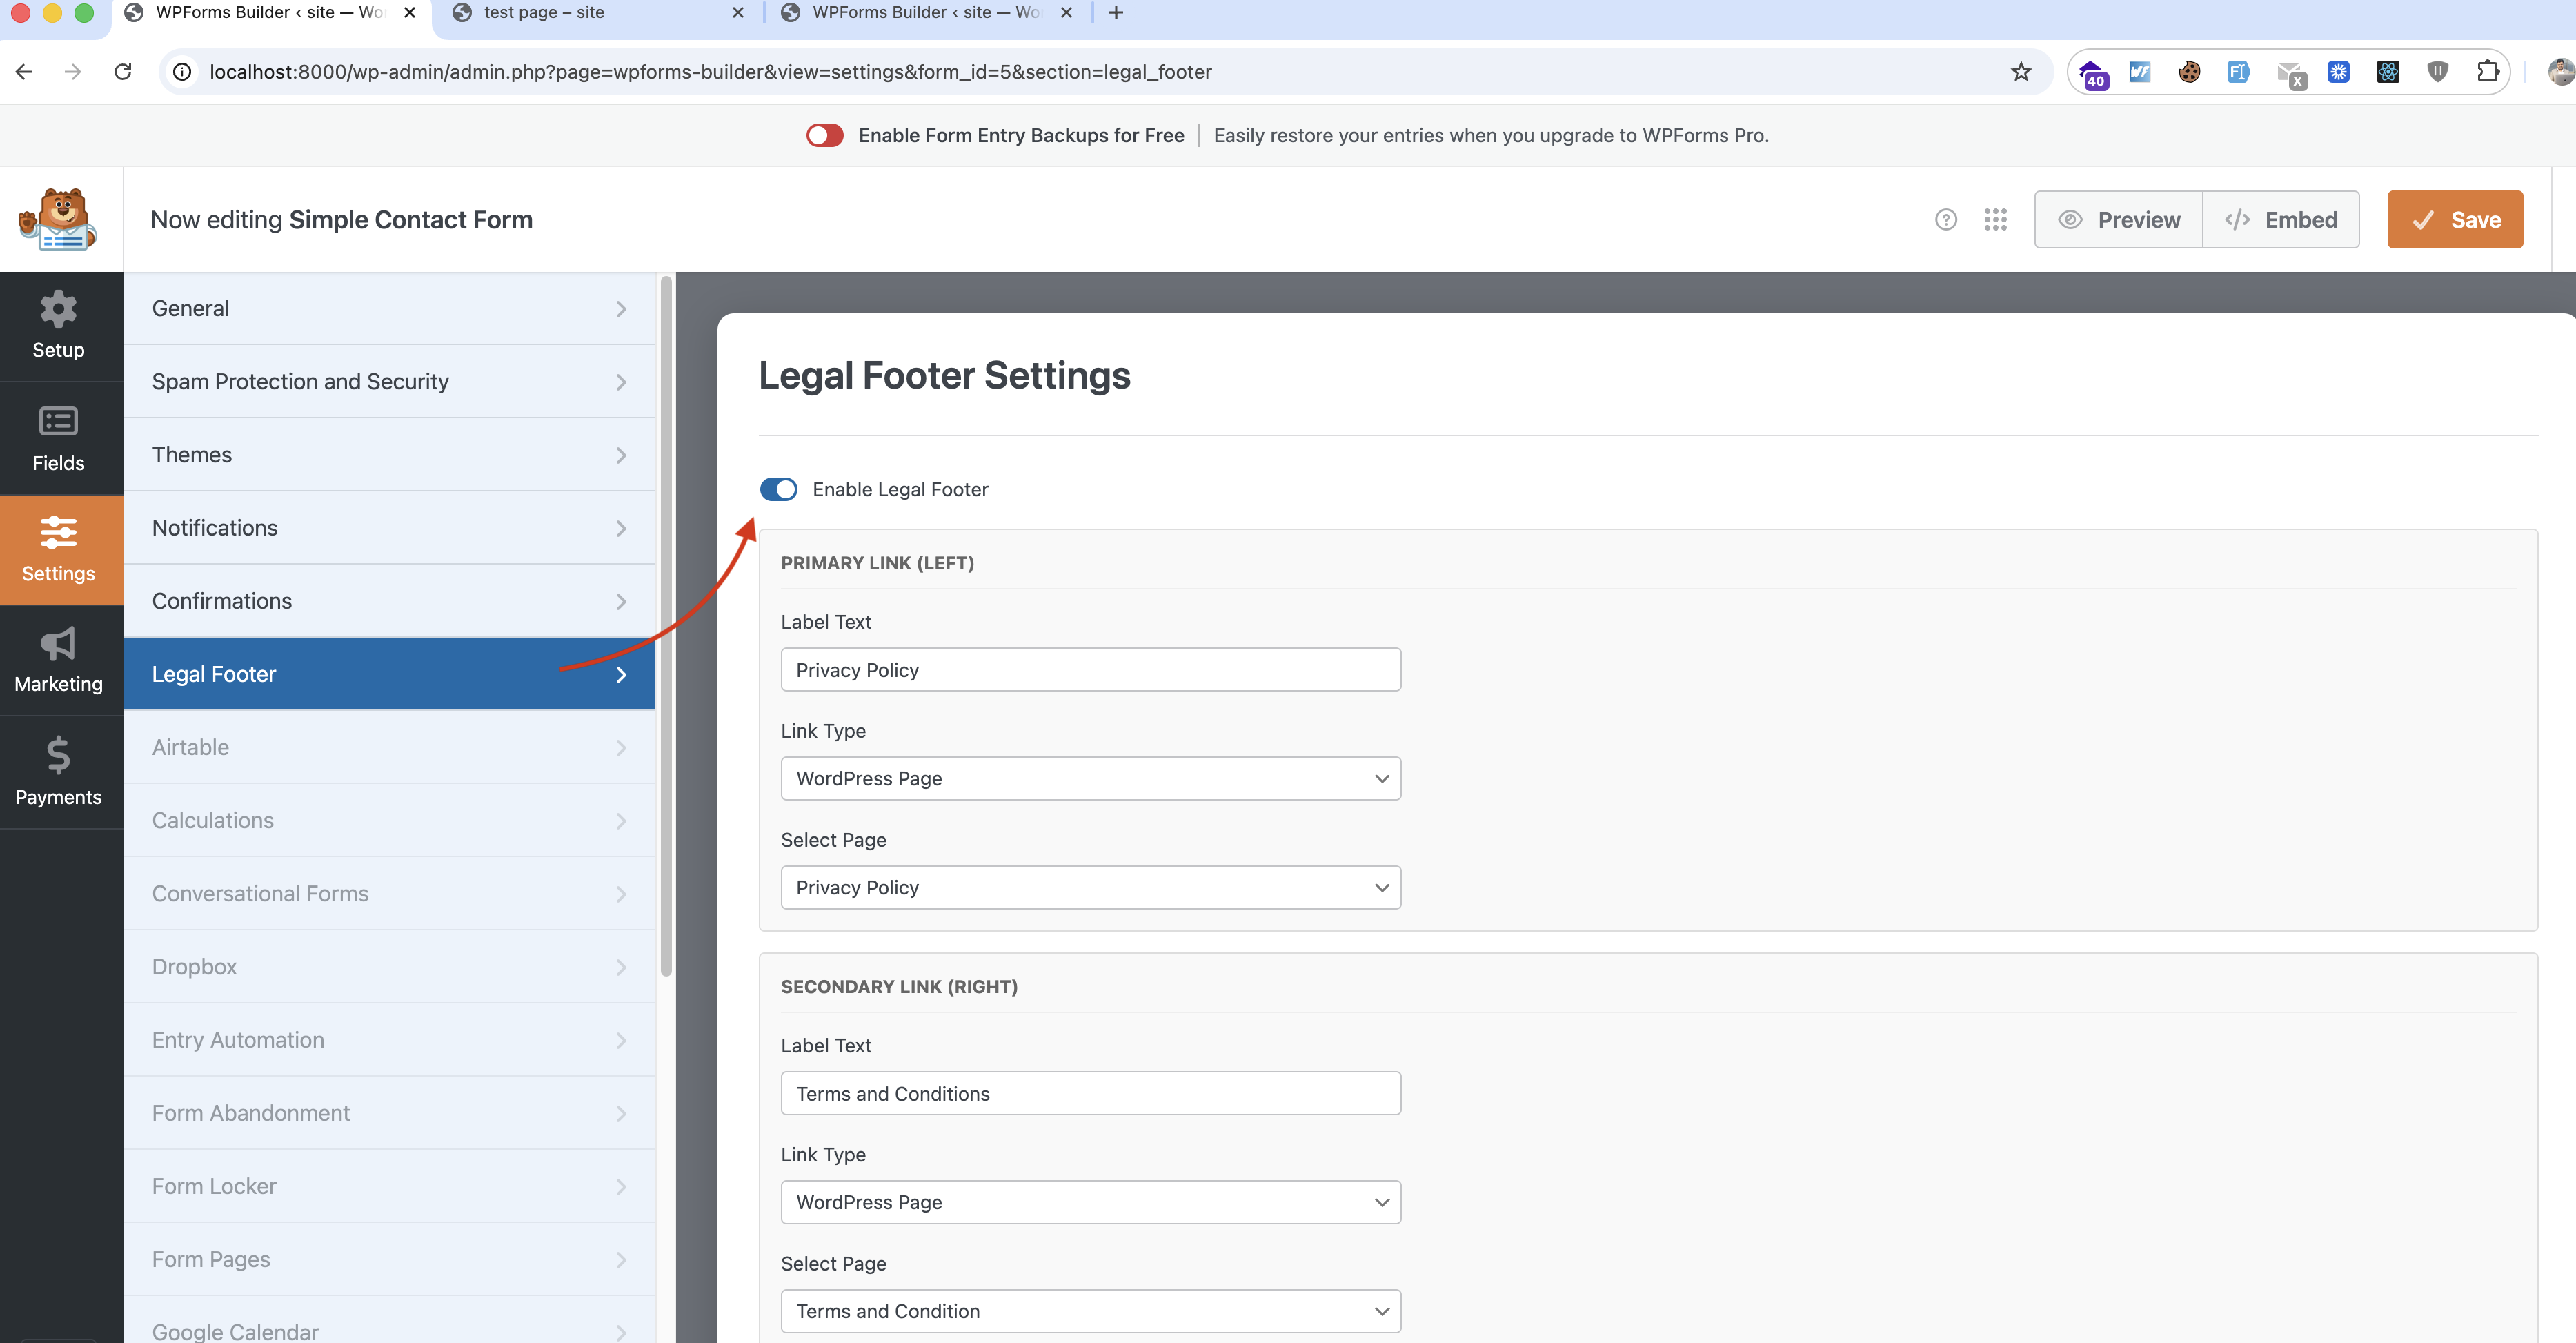Save the form with Save button
Screen dimensions: 2576x1343
pos(2455,219)
